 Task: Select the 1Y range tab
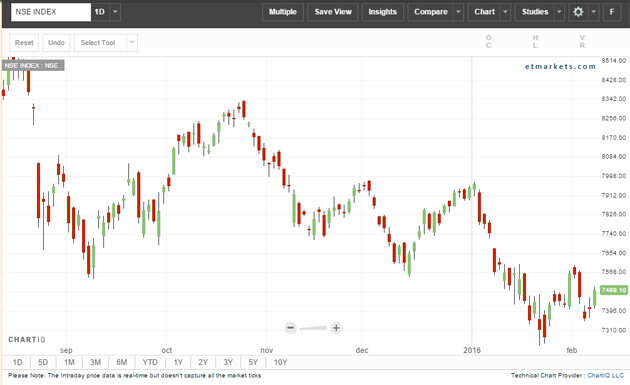(x=178, y=362)
